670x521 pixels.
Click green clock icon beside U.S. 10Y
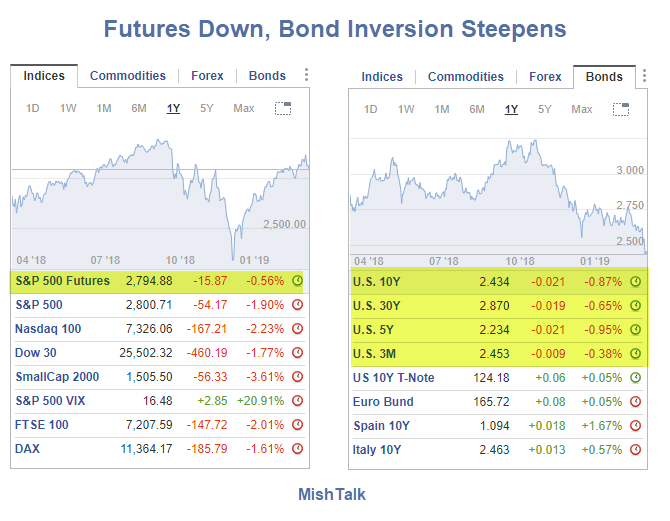[635, 281]
